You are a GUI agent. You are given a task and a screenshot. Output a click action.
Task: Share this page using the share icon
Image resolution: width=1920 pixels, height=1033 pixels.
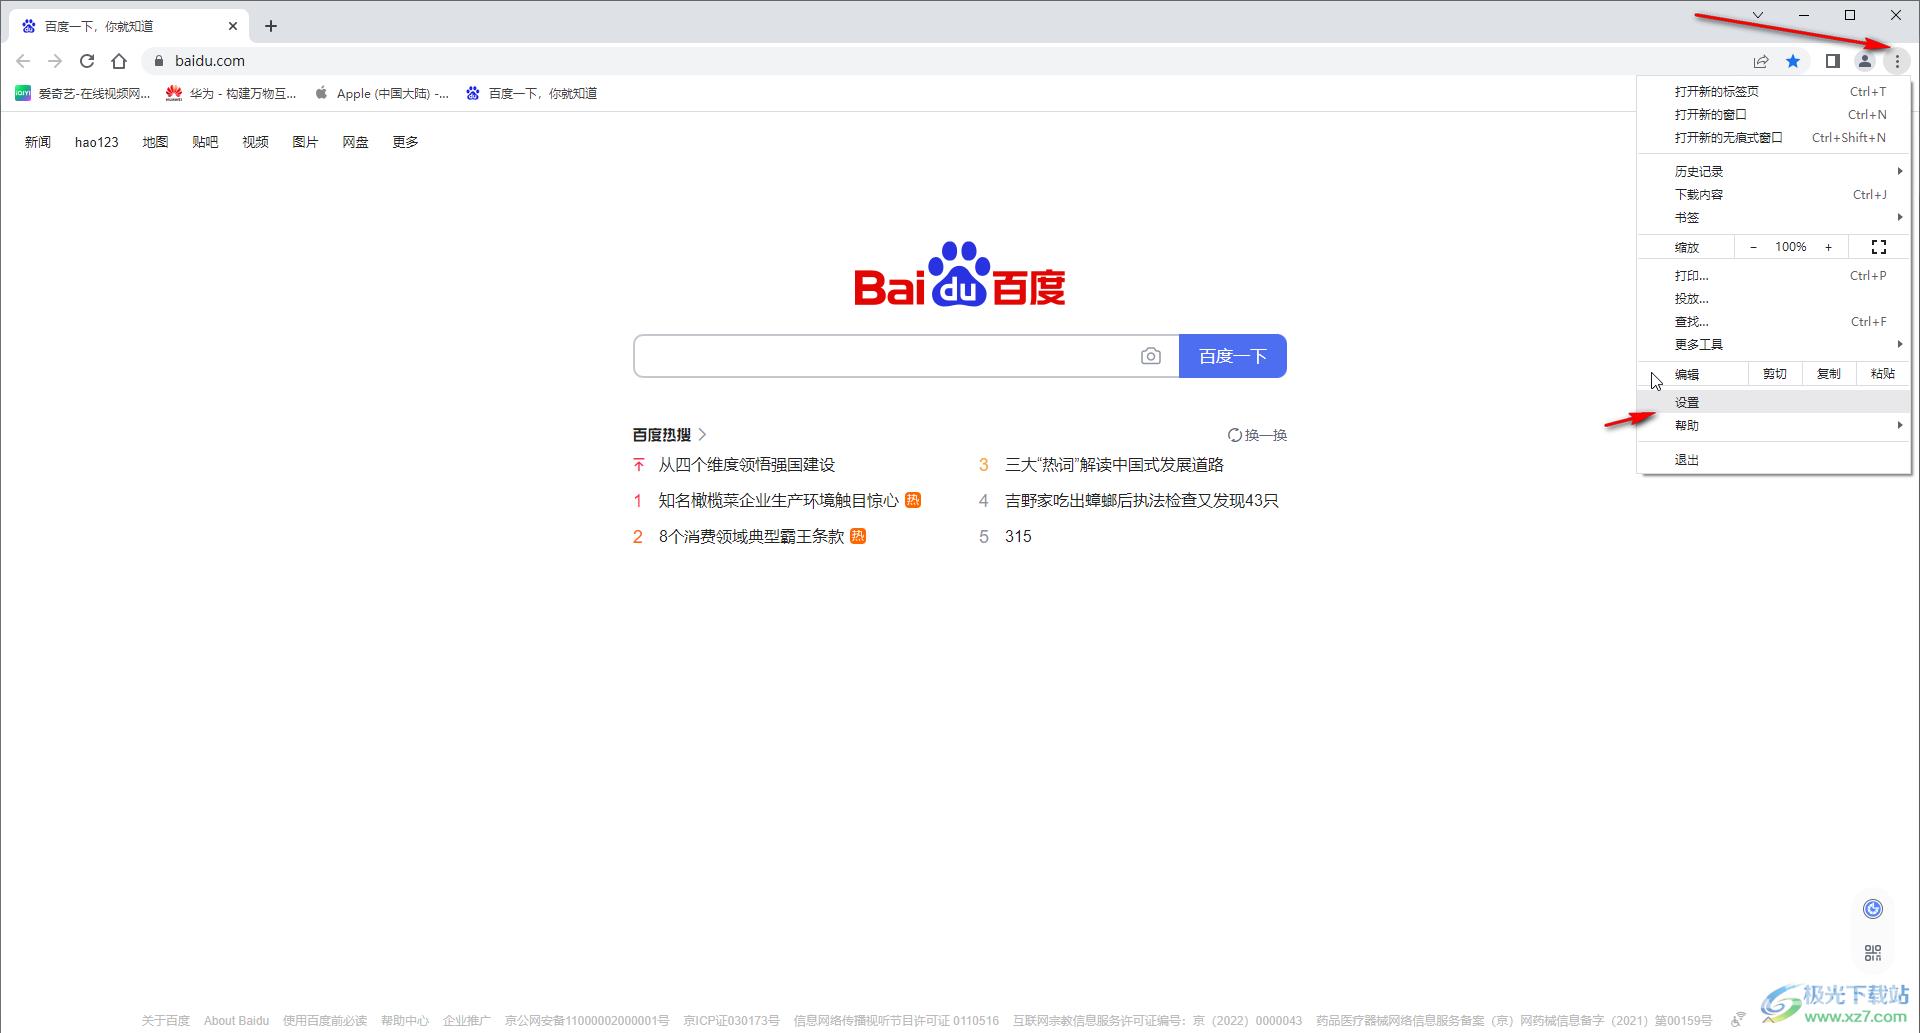1761,61
